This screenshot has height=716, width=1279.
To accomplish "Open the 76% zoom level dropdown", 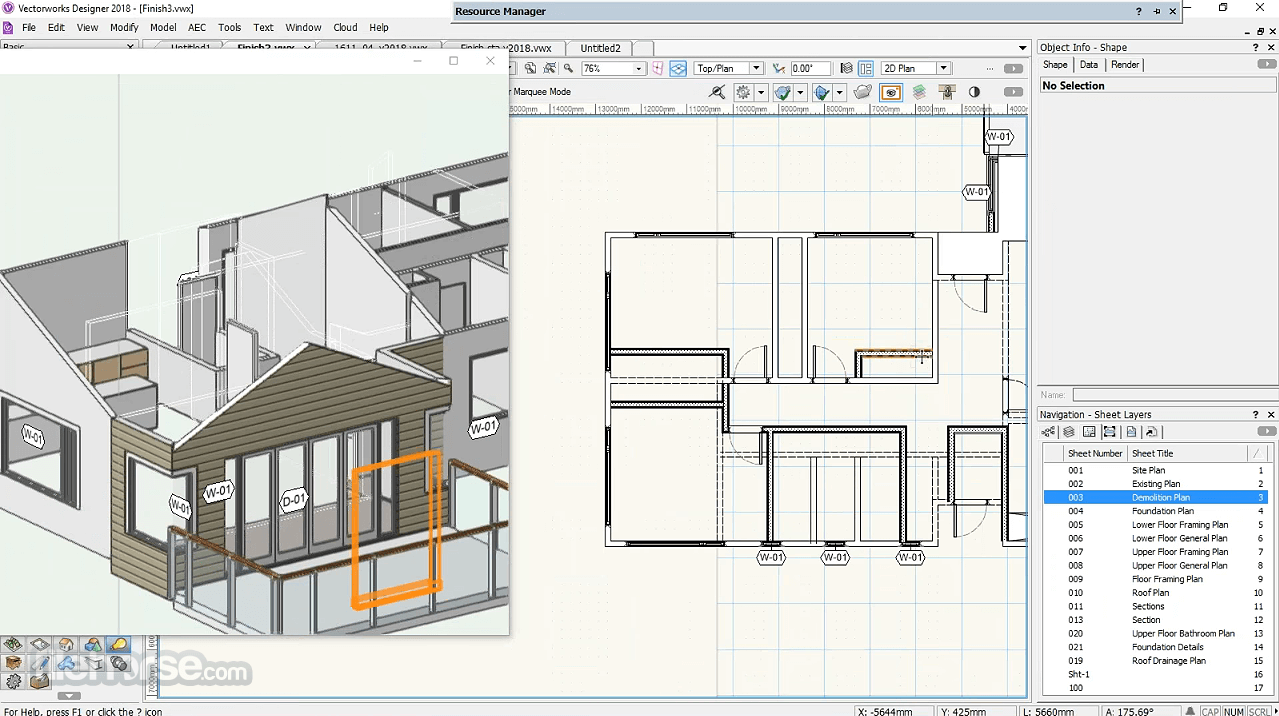I will (637, 67).
